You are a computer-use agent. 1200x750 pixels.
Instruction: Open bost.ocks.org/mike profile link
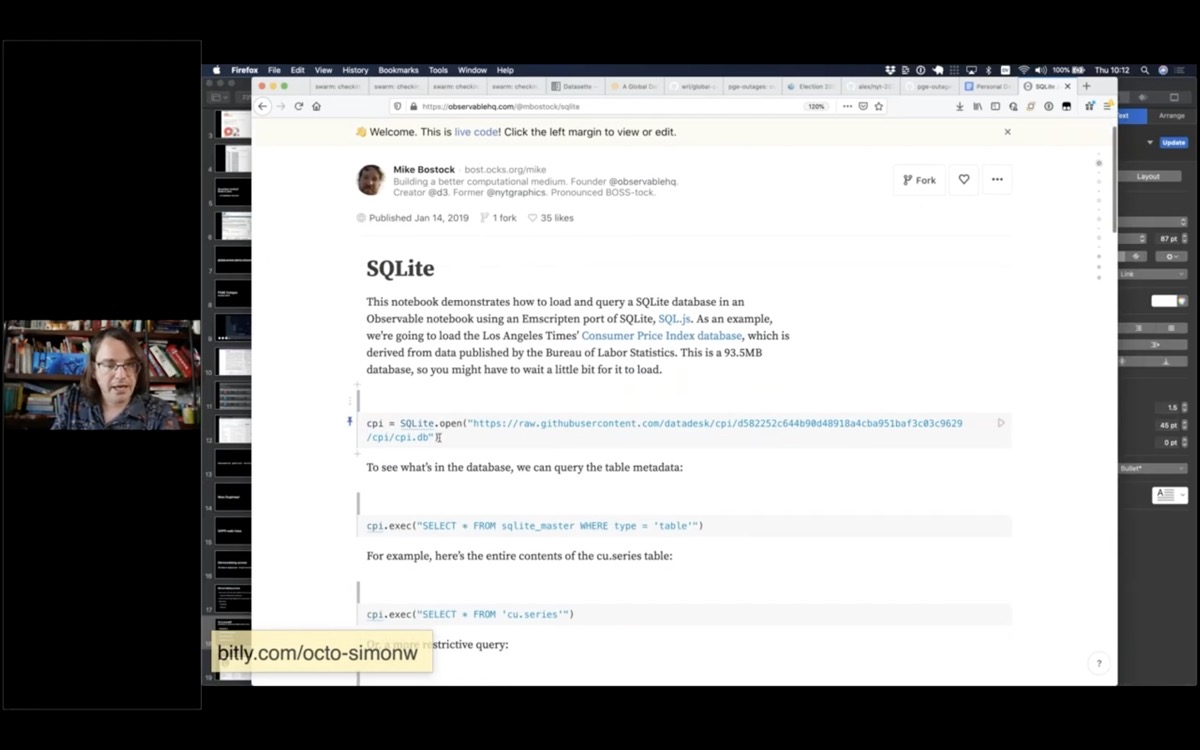click(505, 170)
